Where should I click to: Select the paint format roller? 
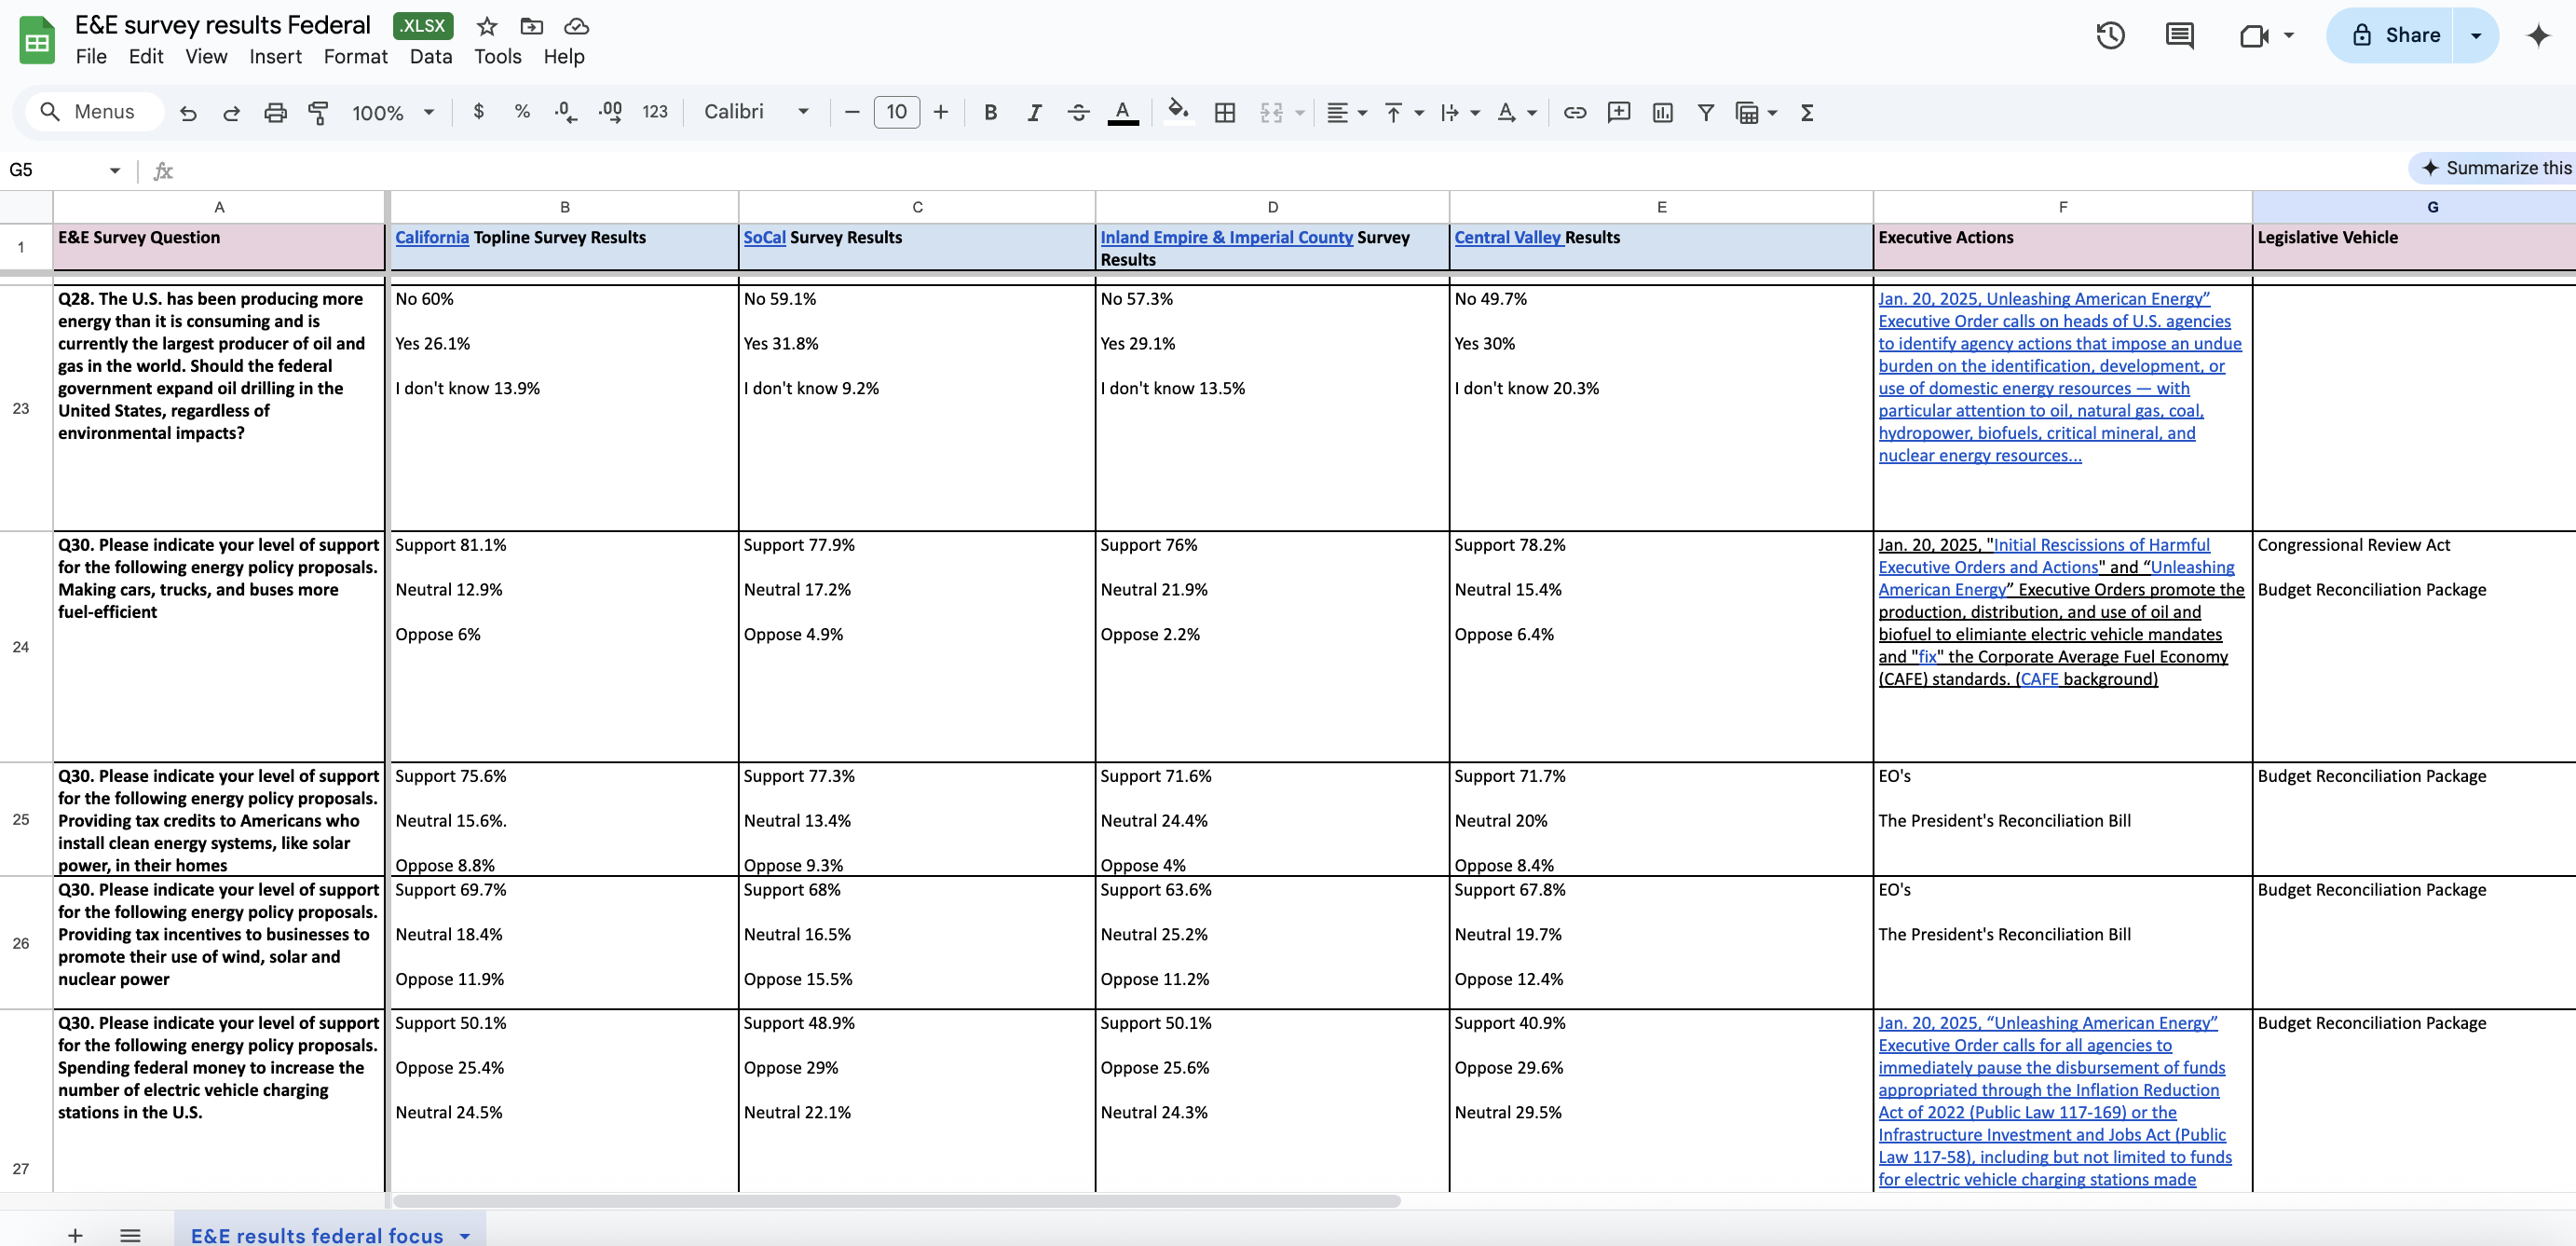318,113
